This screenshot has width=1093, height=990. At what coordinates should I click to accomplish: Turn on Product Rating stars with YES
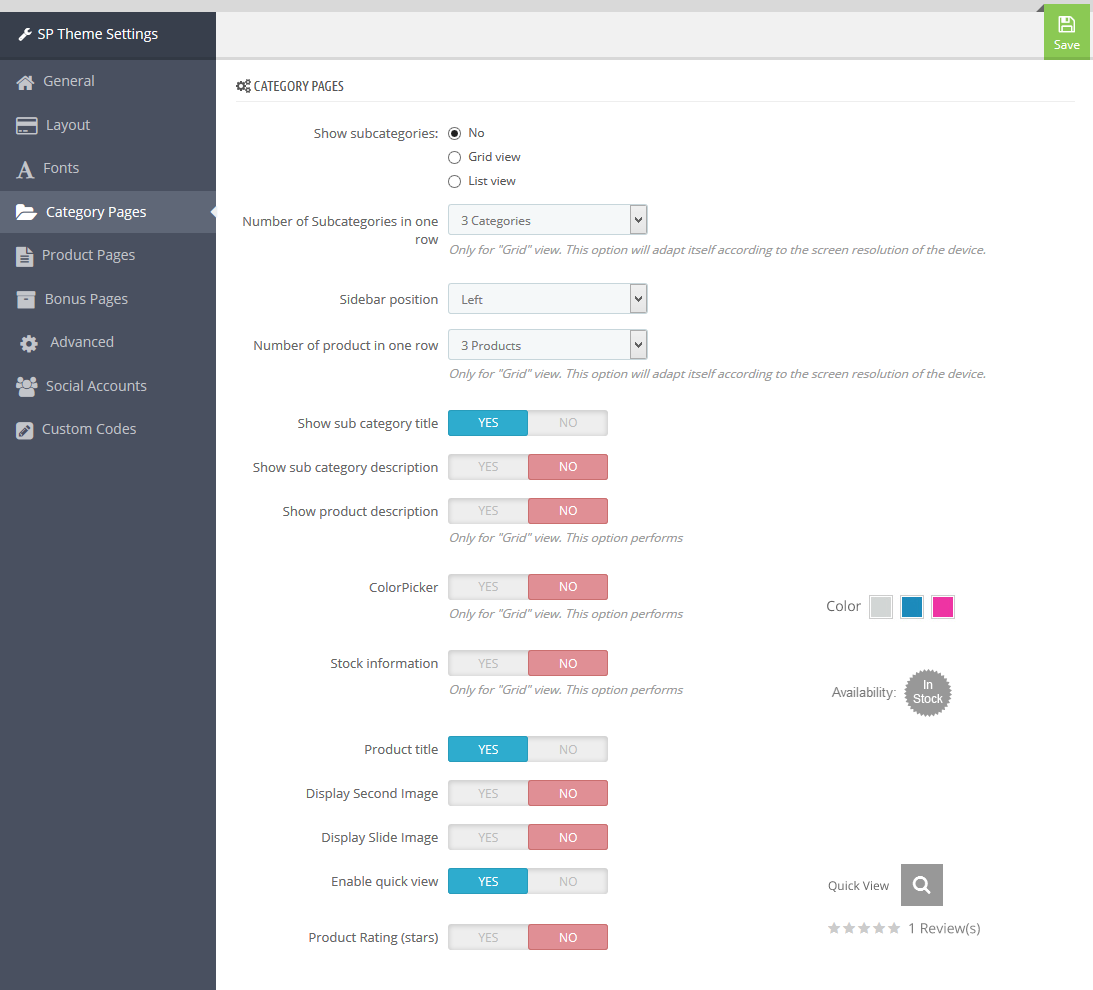click(488, 937)
